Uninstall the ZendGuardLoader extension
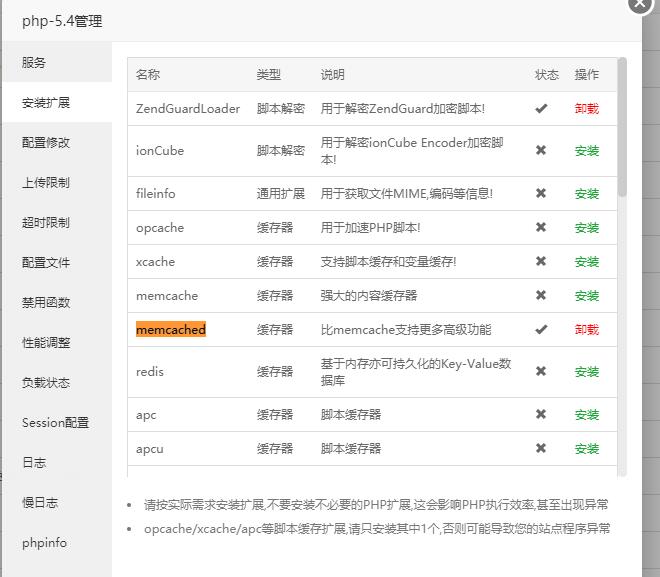The image size is (660, 577). point(587,109)
